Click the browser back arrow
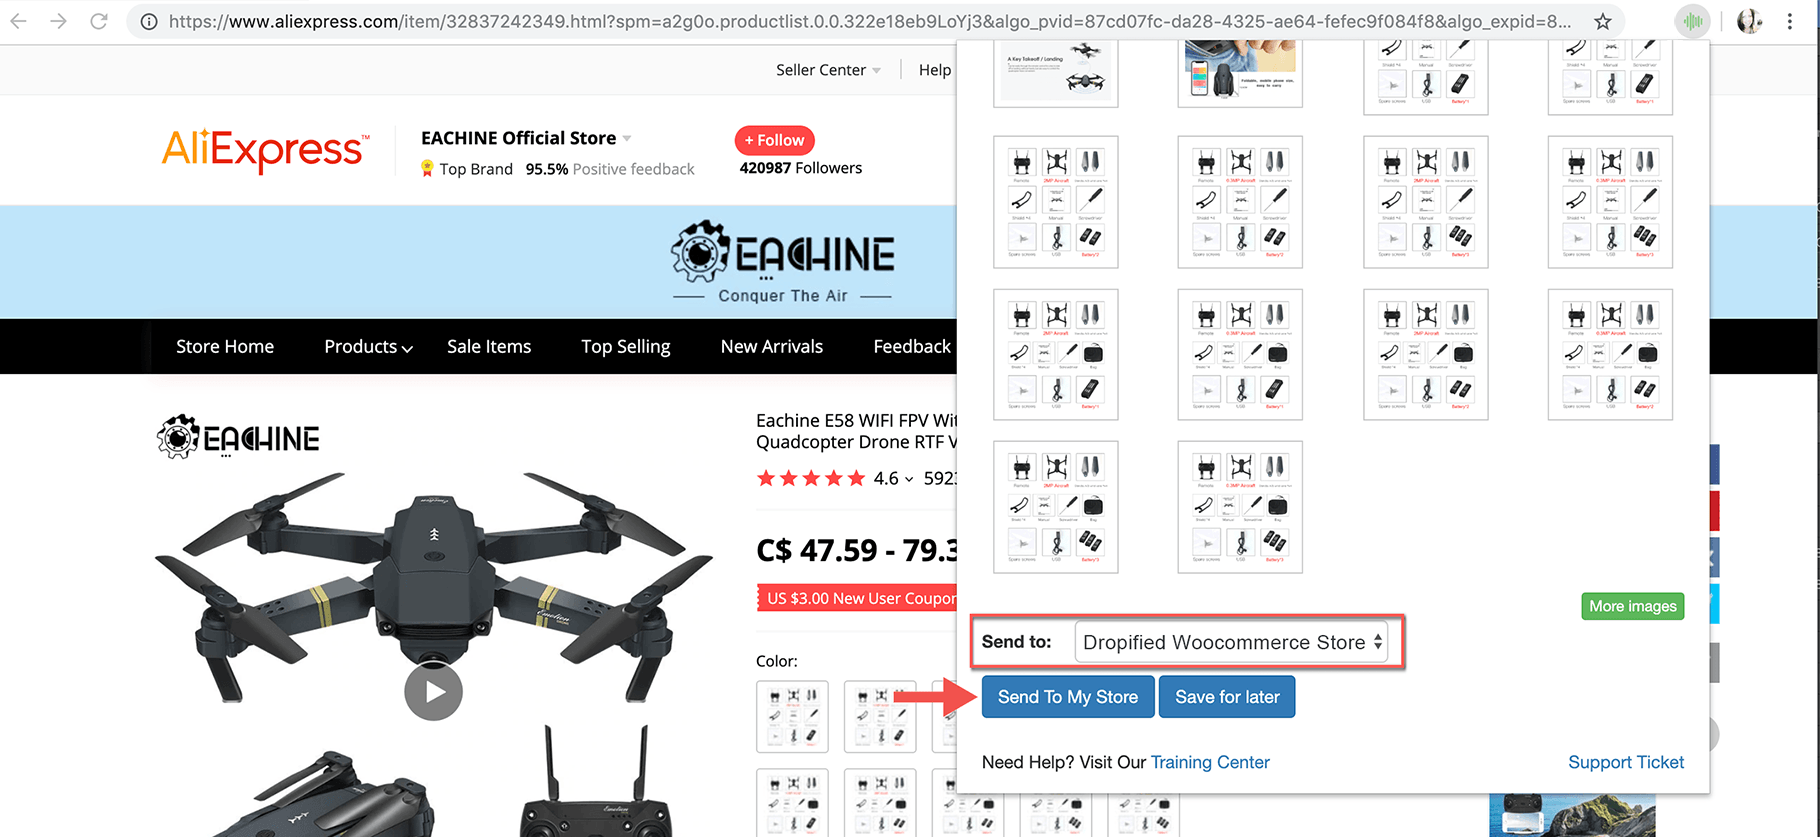This screenshot has width=1820, height=837. point(18,21)
